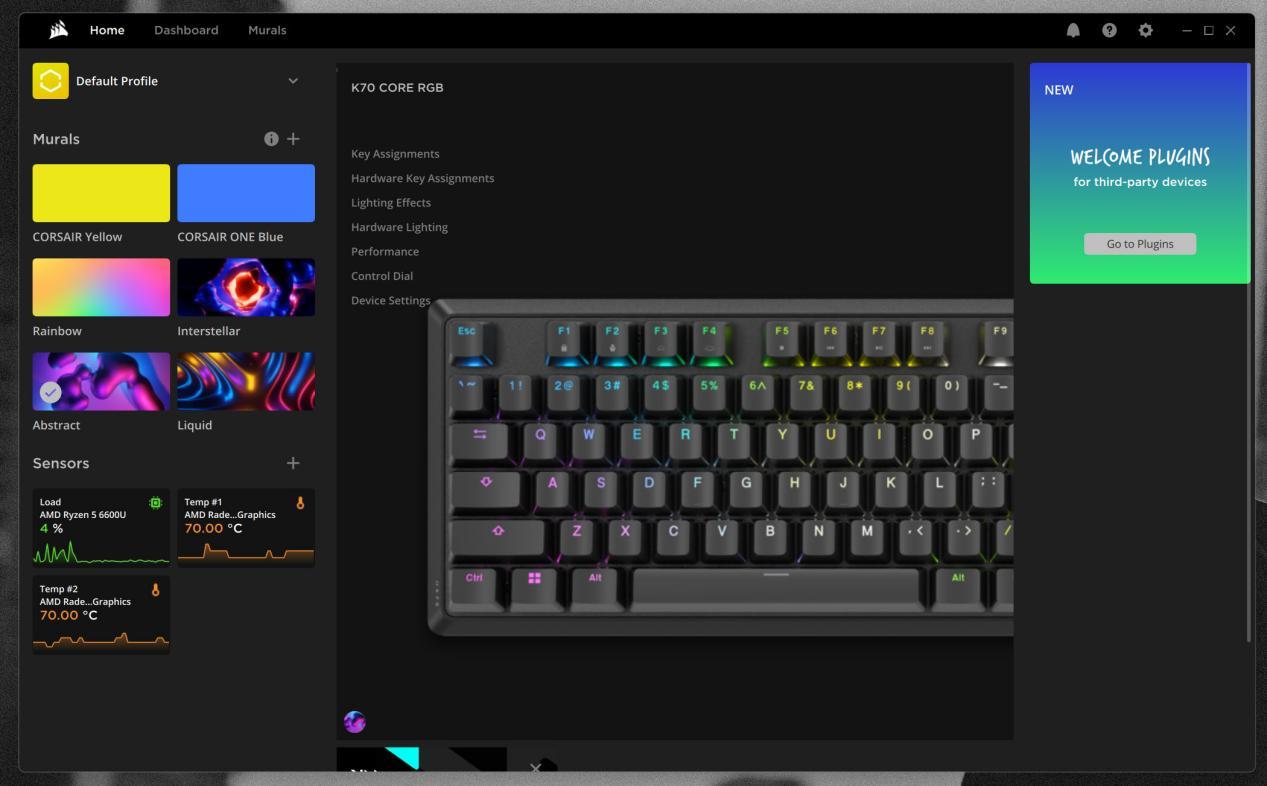Select the Rainbow mural swatch
This screenshot has height=786, width=1267.
pyautogui.click(x=101, y=287)
